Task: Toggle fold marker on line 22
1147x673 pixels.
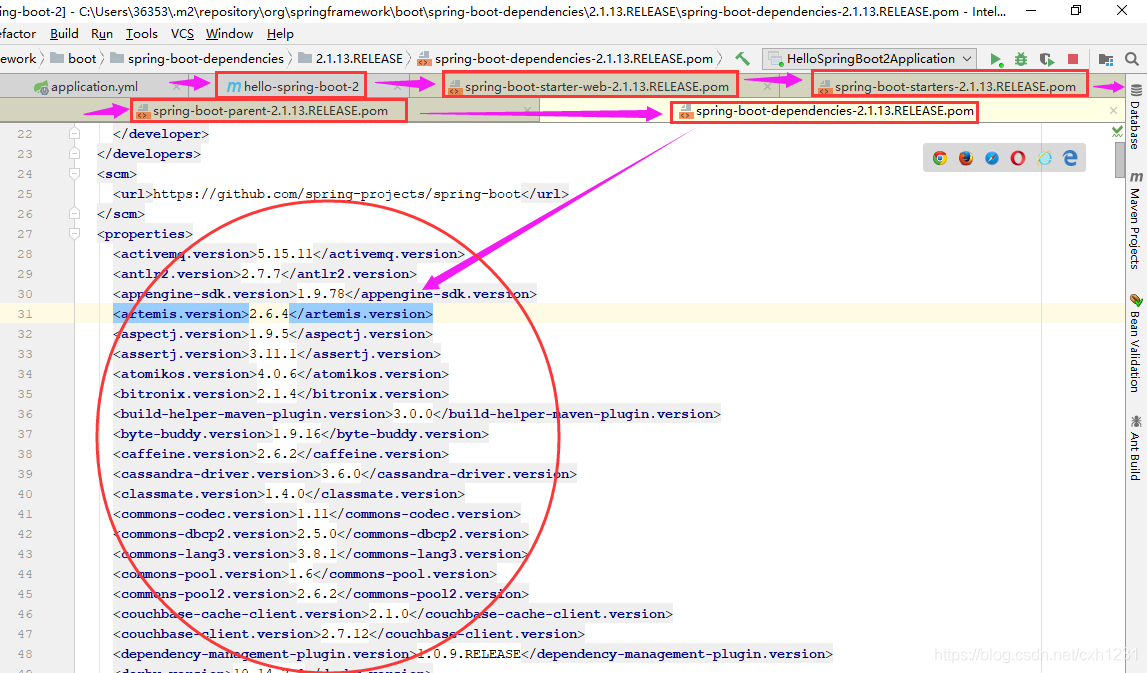Action: 74,134
